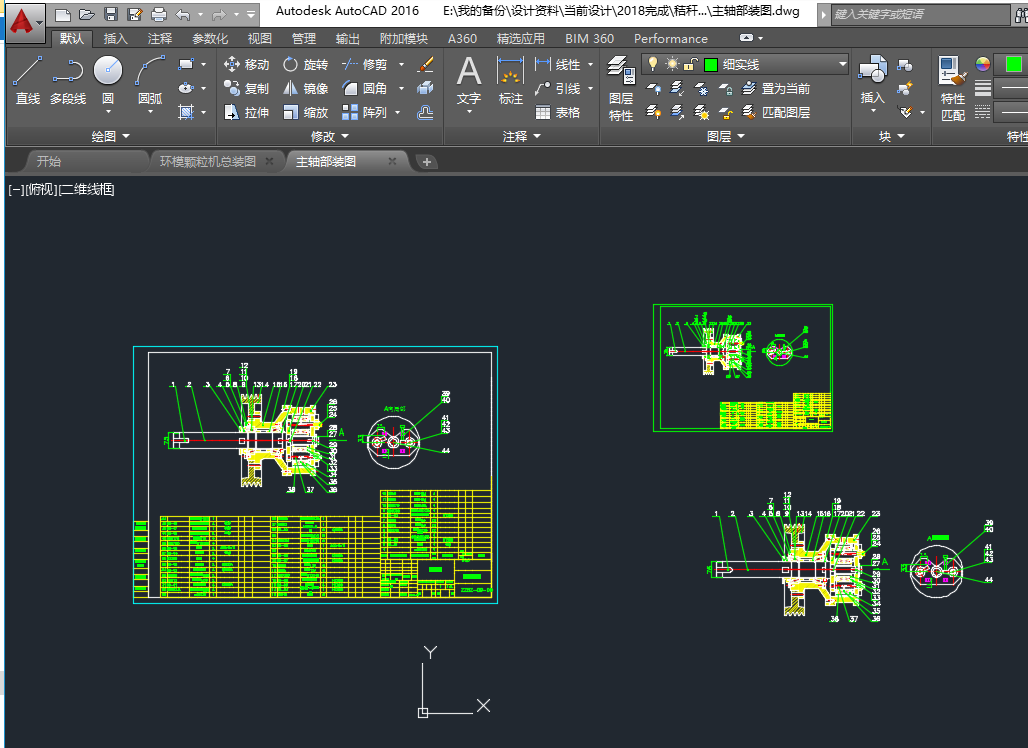Open the 文字 text tool
Image resolution: width=1028 pixels, height=748 pixels.
coord(469,80)
